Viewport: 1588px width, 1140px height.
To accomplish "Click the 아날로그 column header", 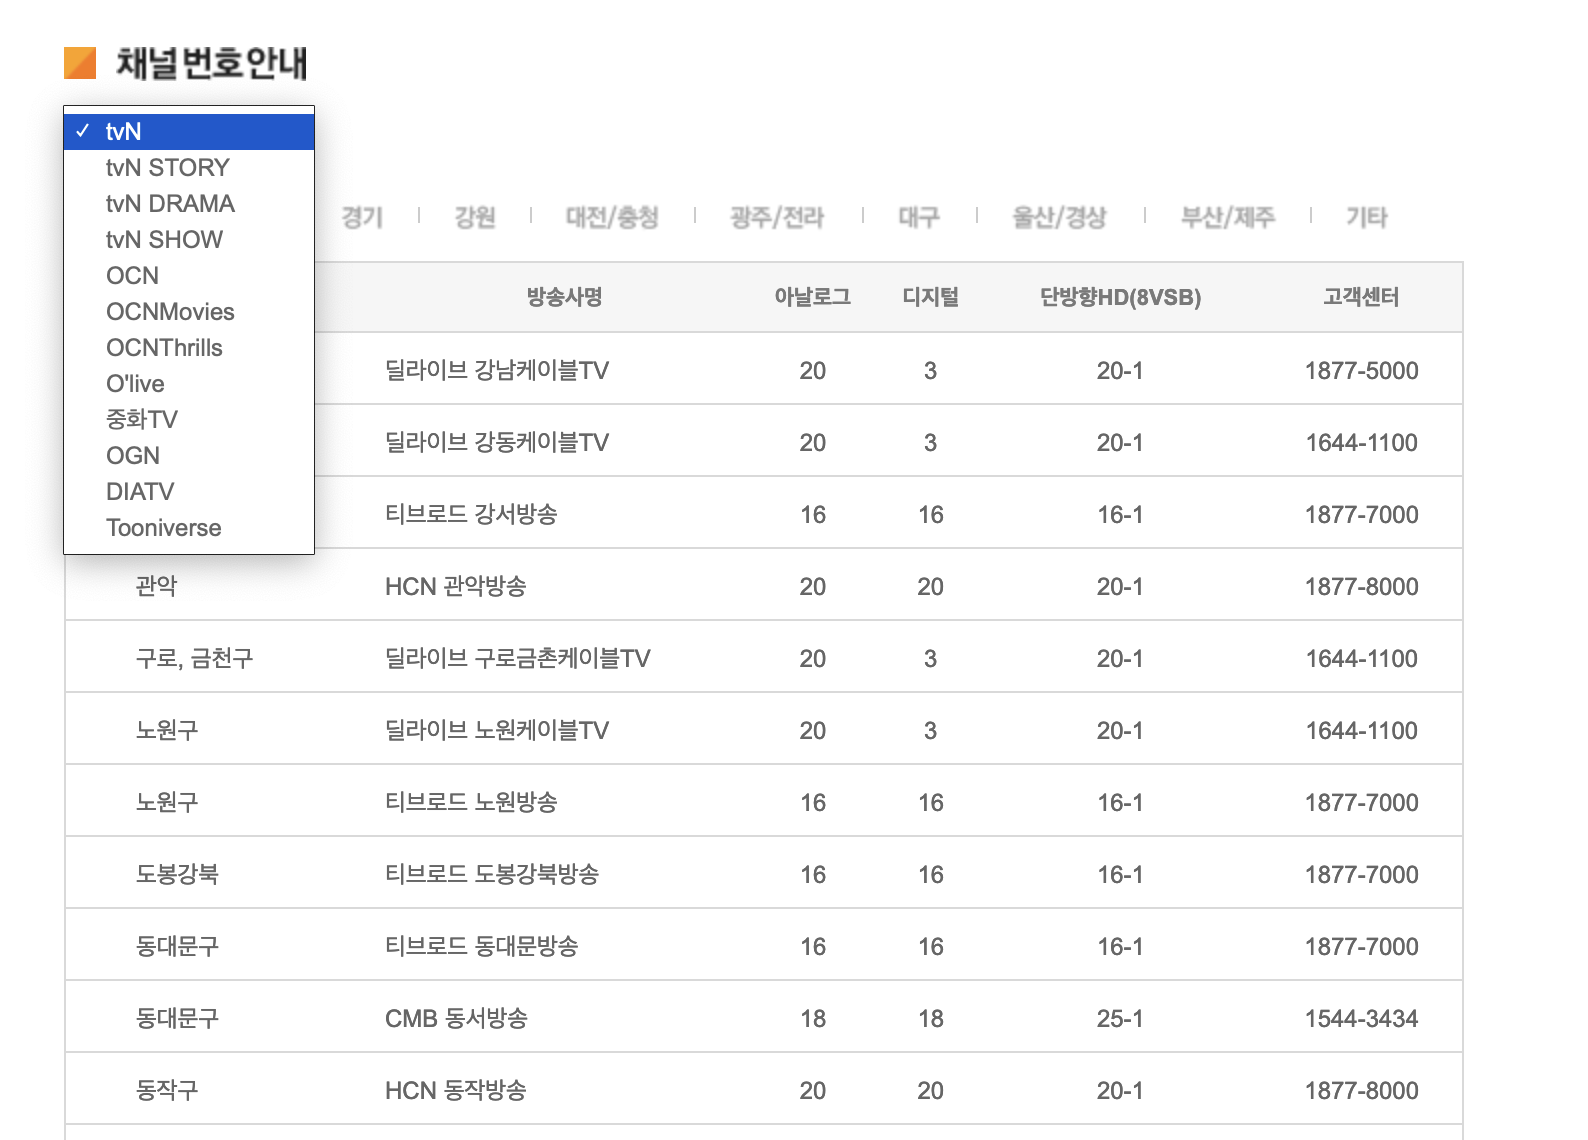I will click(813, 297).
